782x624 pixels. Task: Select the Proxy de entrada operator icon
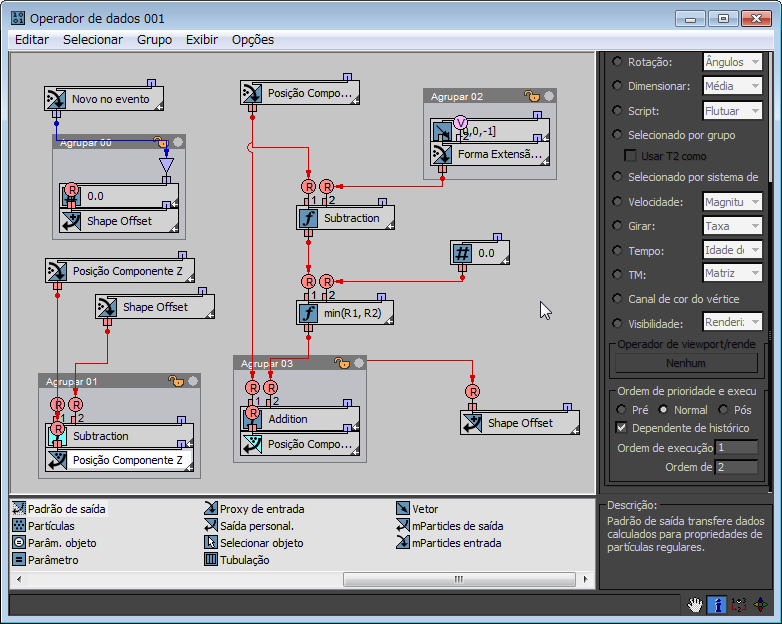(x=210, y=509)
